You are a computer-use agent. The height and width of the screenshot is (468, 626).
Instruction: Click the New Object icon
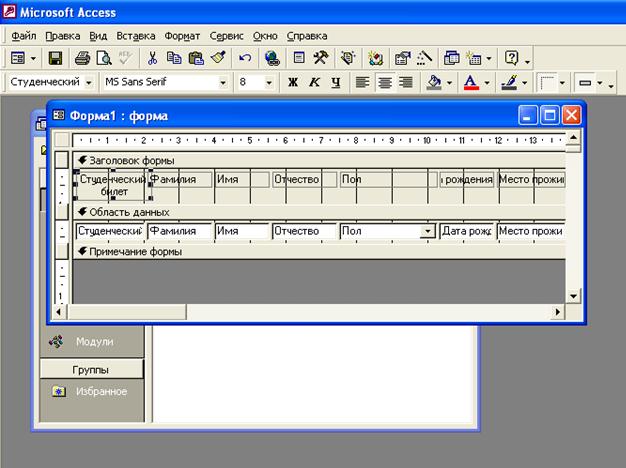tap(473, 58)
